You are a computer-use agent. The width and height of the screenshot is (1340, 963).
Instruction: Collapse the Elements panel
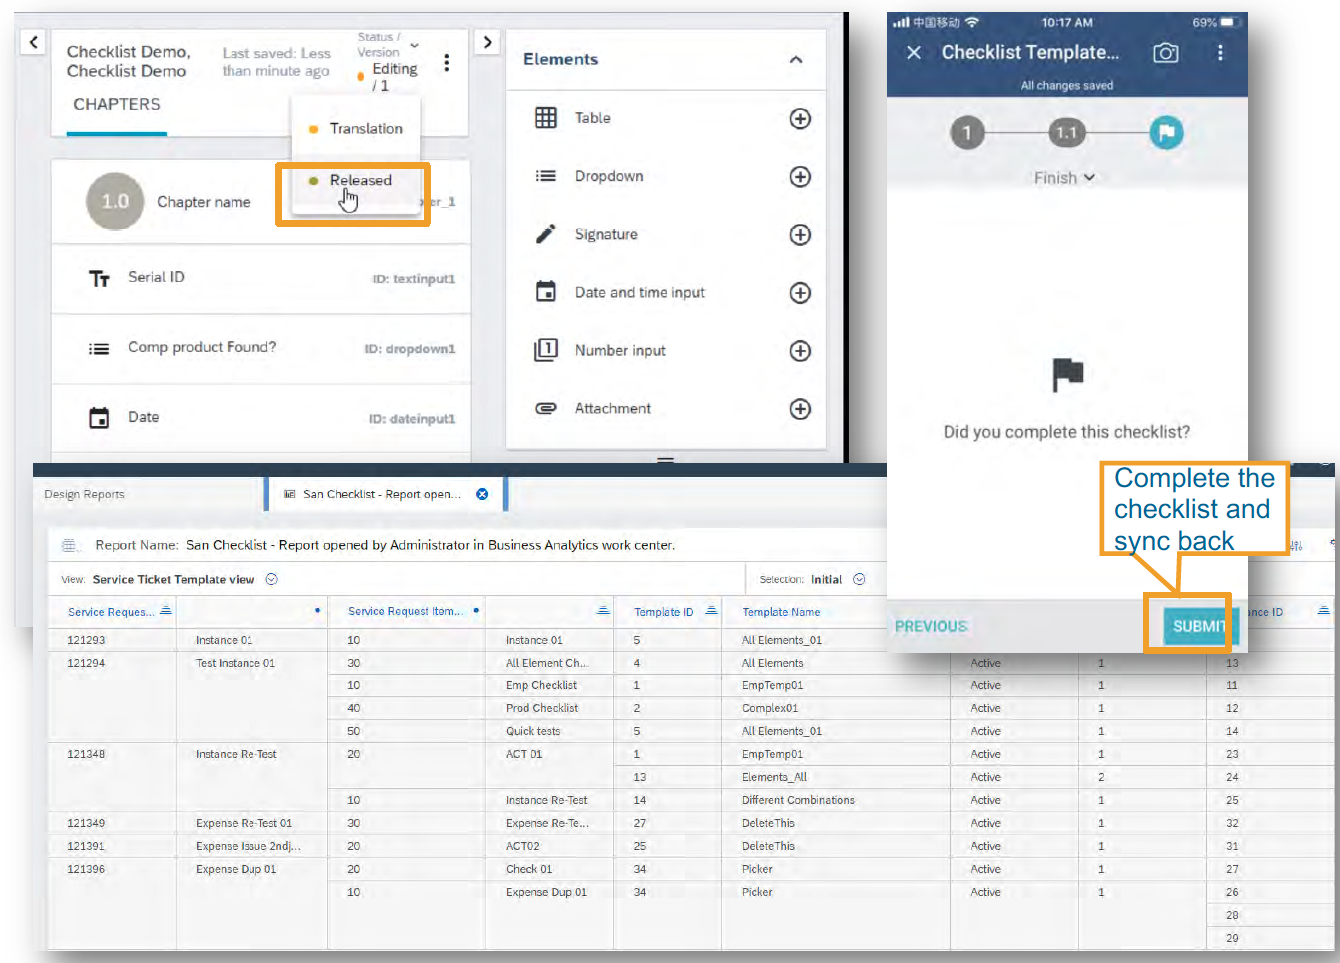[x=795, y=59]
